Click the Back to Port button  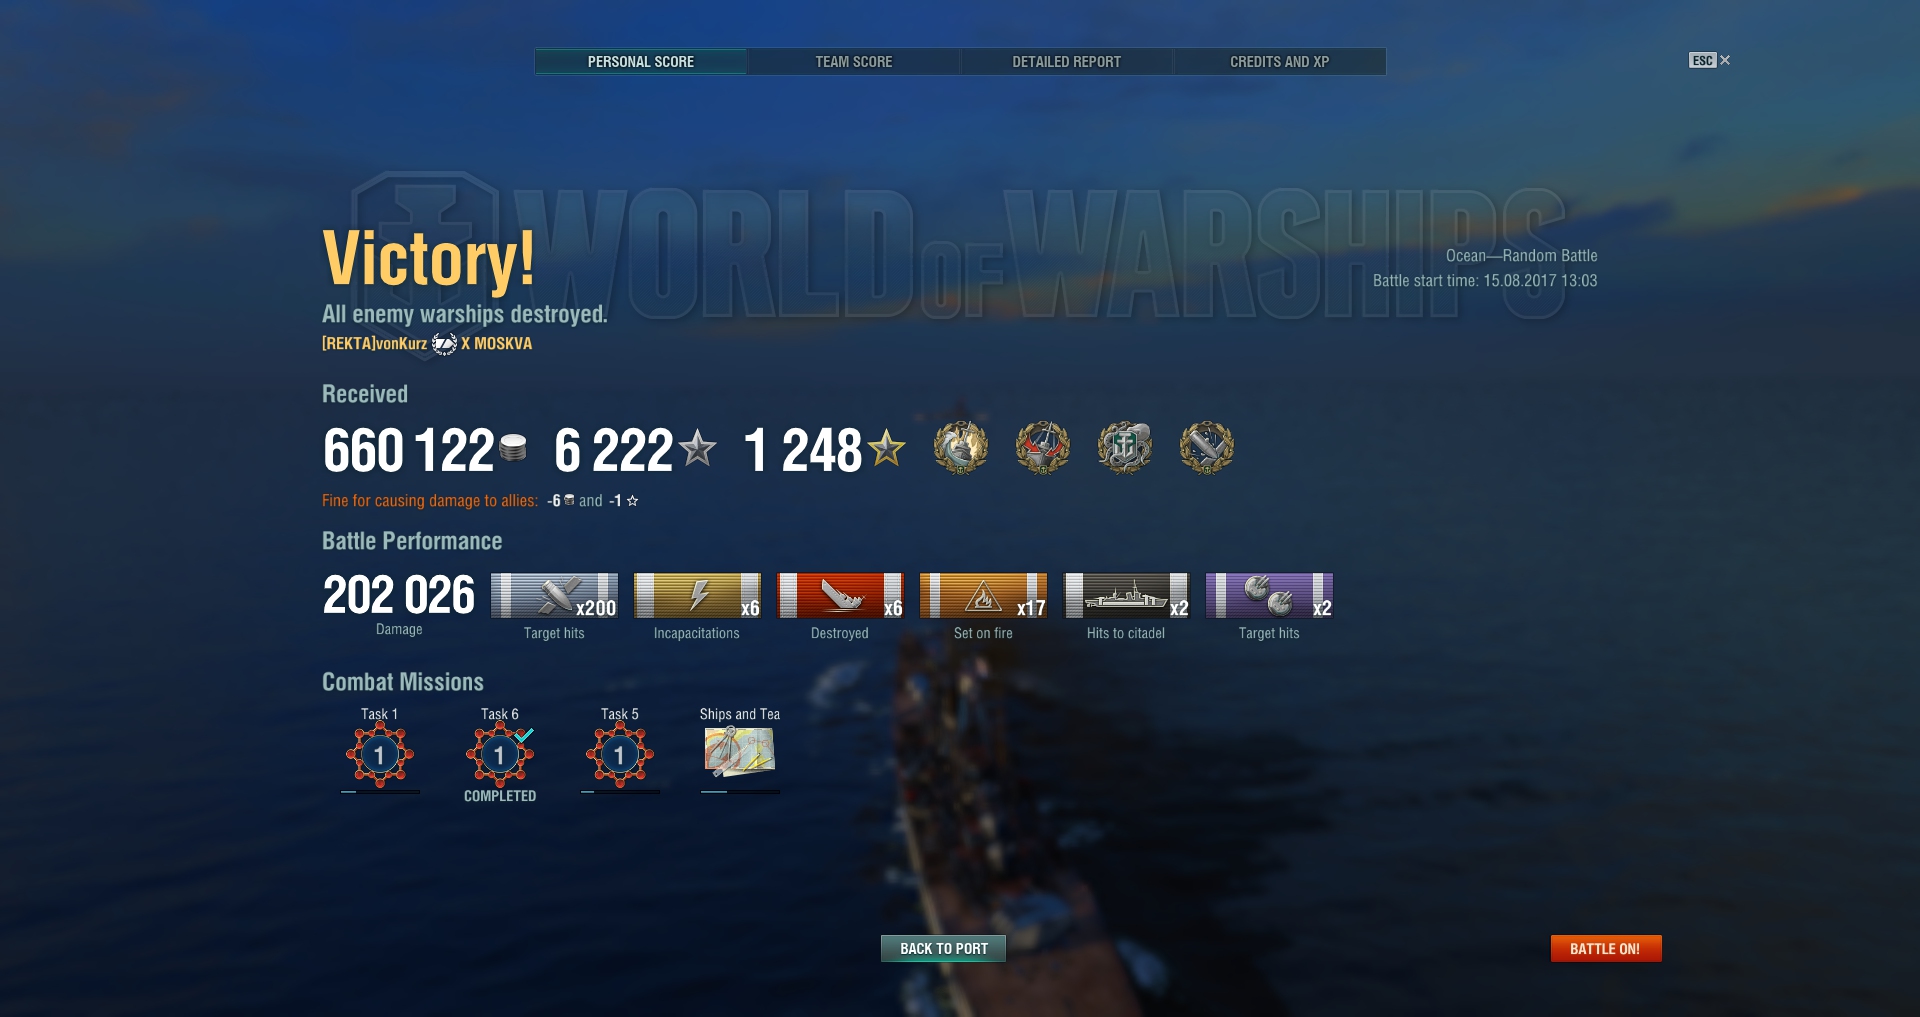click(x=943, y=948)
